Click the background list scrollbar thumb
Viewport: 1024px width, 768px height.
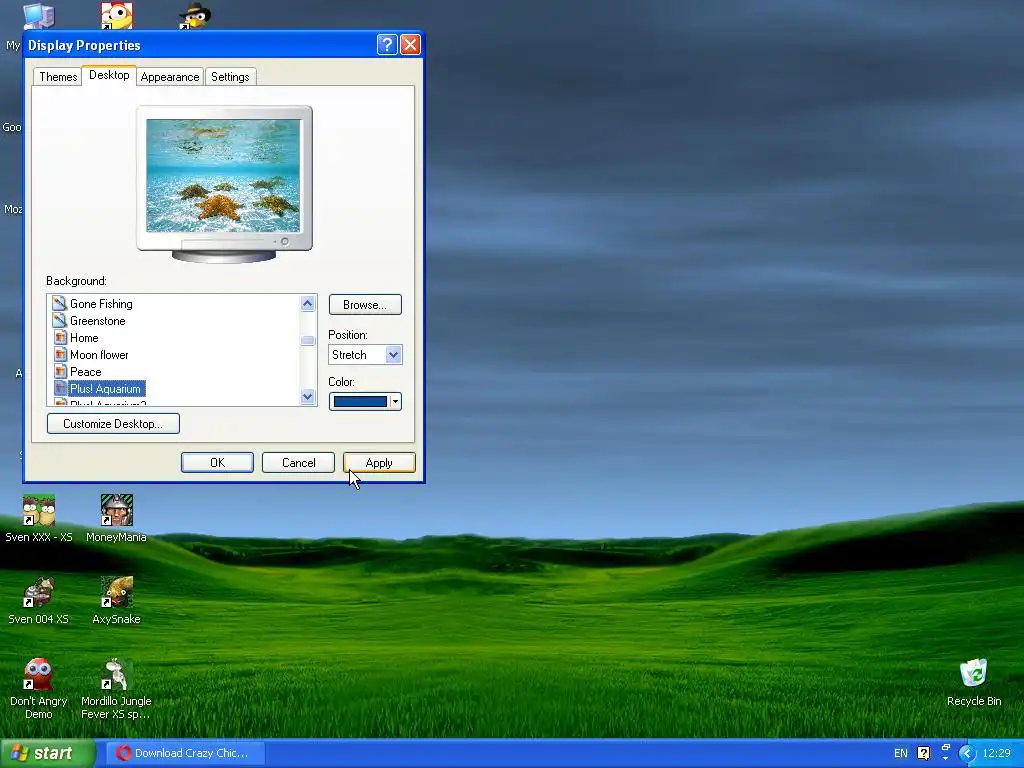[x=308, y=340]
